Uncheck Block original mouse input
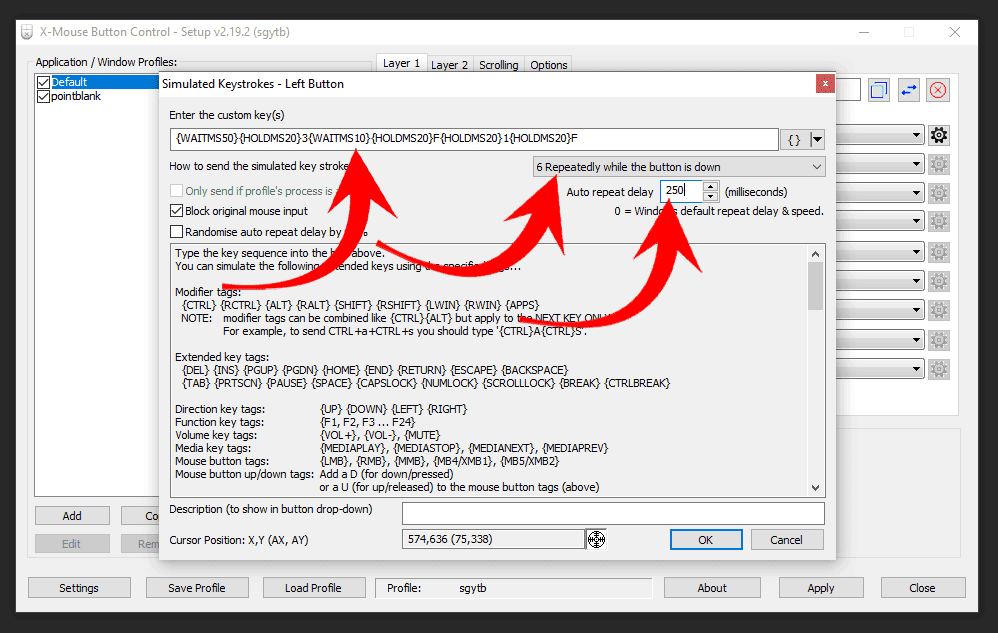This screenshot has height=633, width=998. (176, 211)
